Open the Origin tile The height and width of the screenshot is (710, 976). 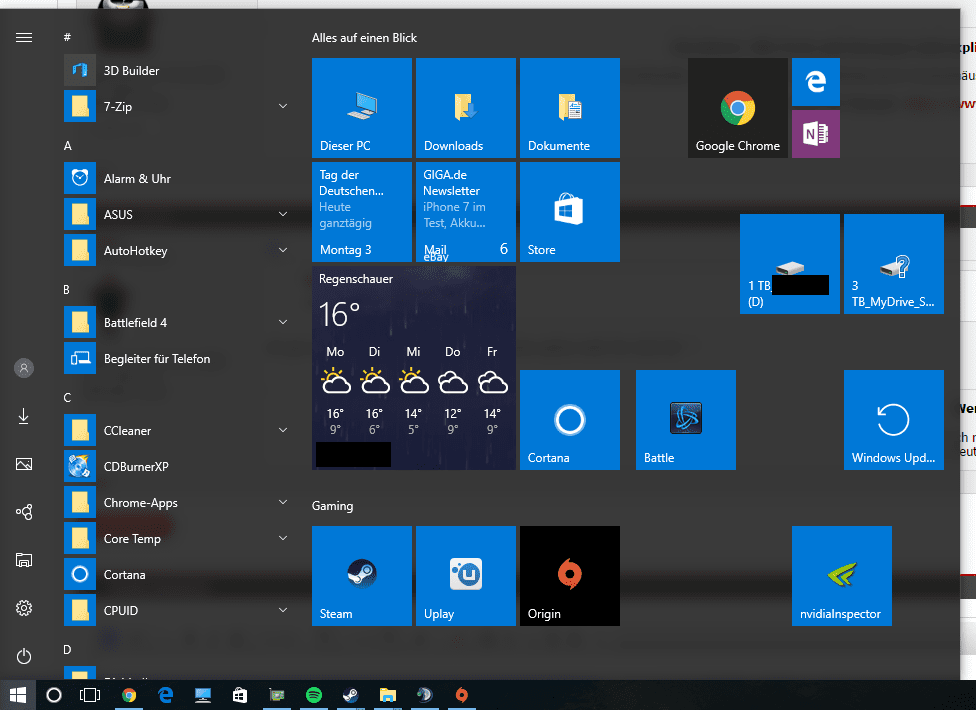pyautogui.click(x=569, y=576)
